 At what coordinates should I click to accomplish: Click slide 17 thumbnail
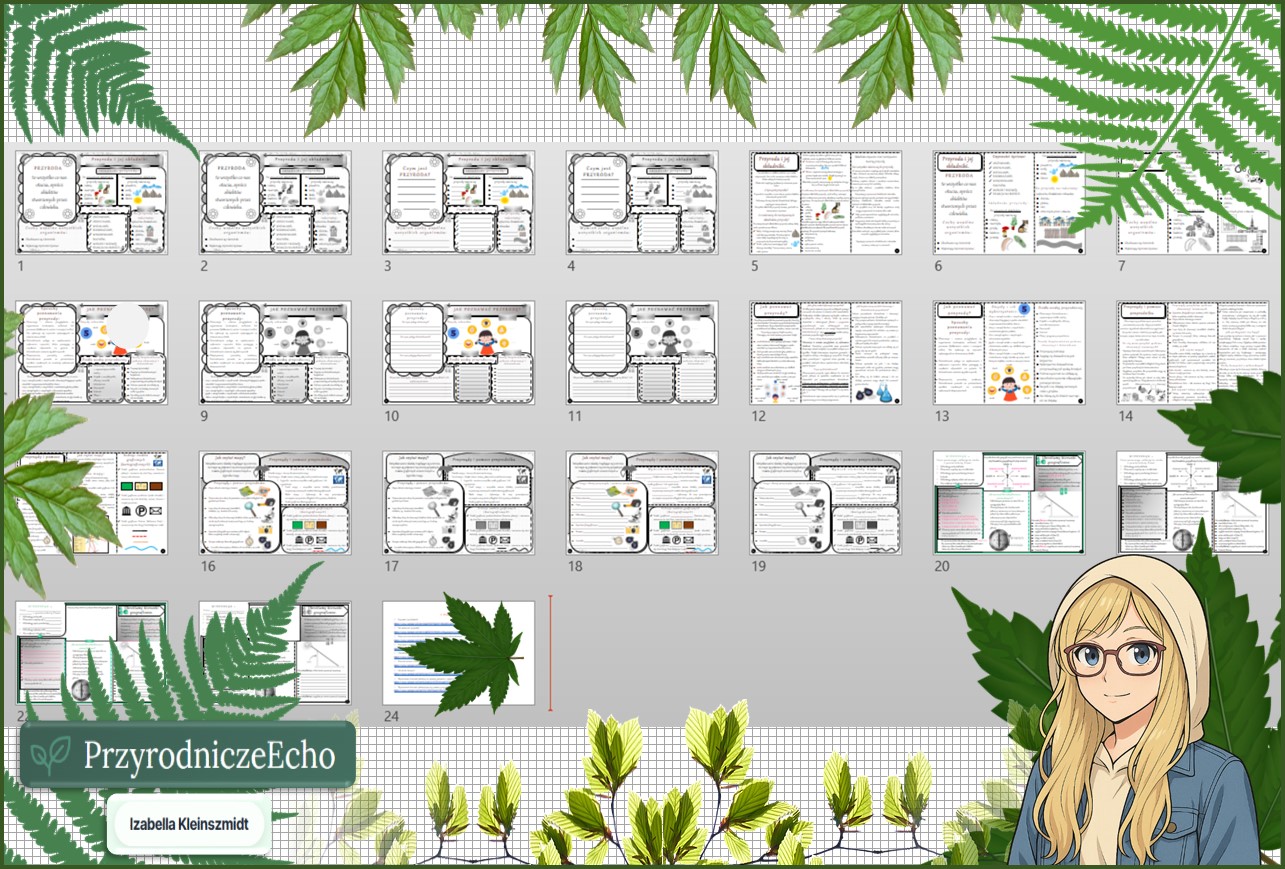click(459, 503)
